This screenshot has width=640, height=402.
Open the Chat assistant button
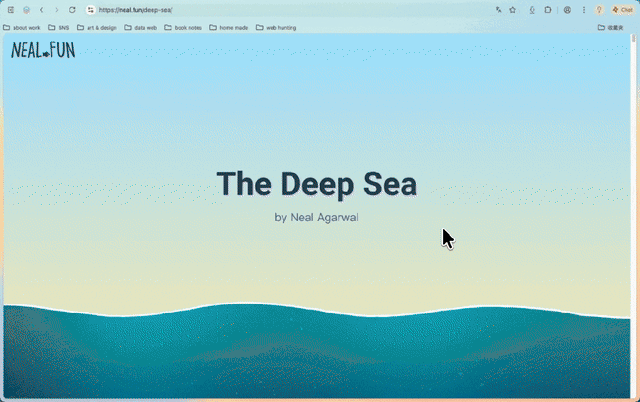coord(622,10)
